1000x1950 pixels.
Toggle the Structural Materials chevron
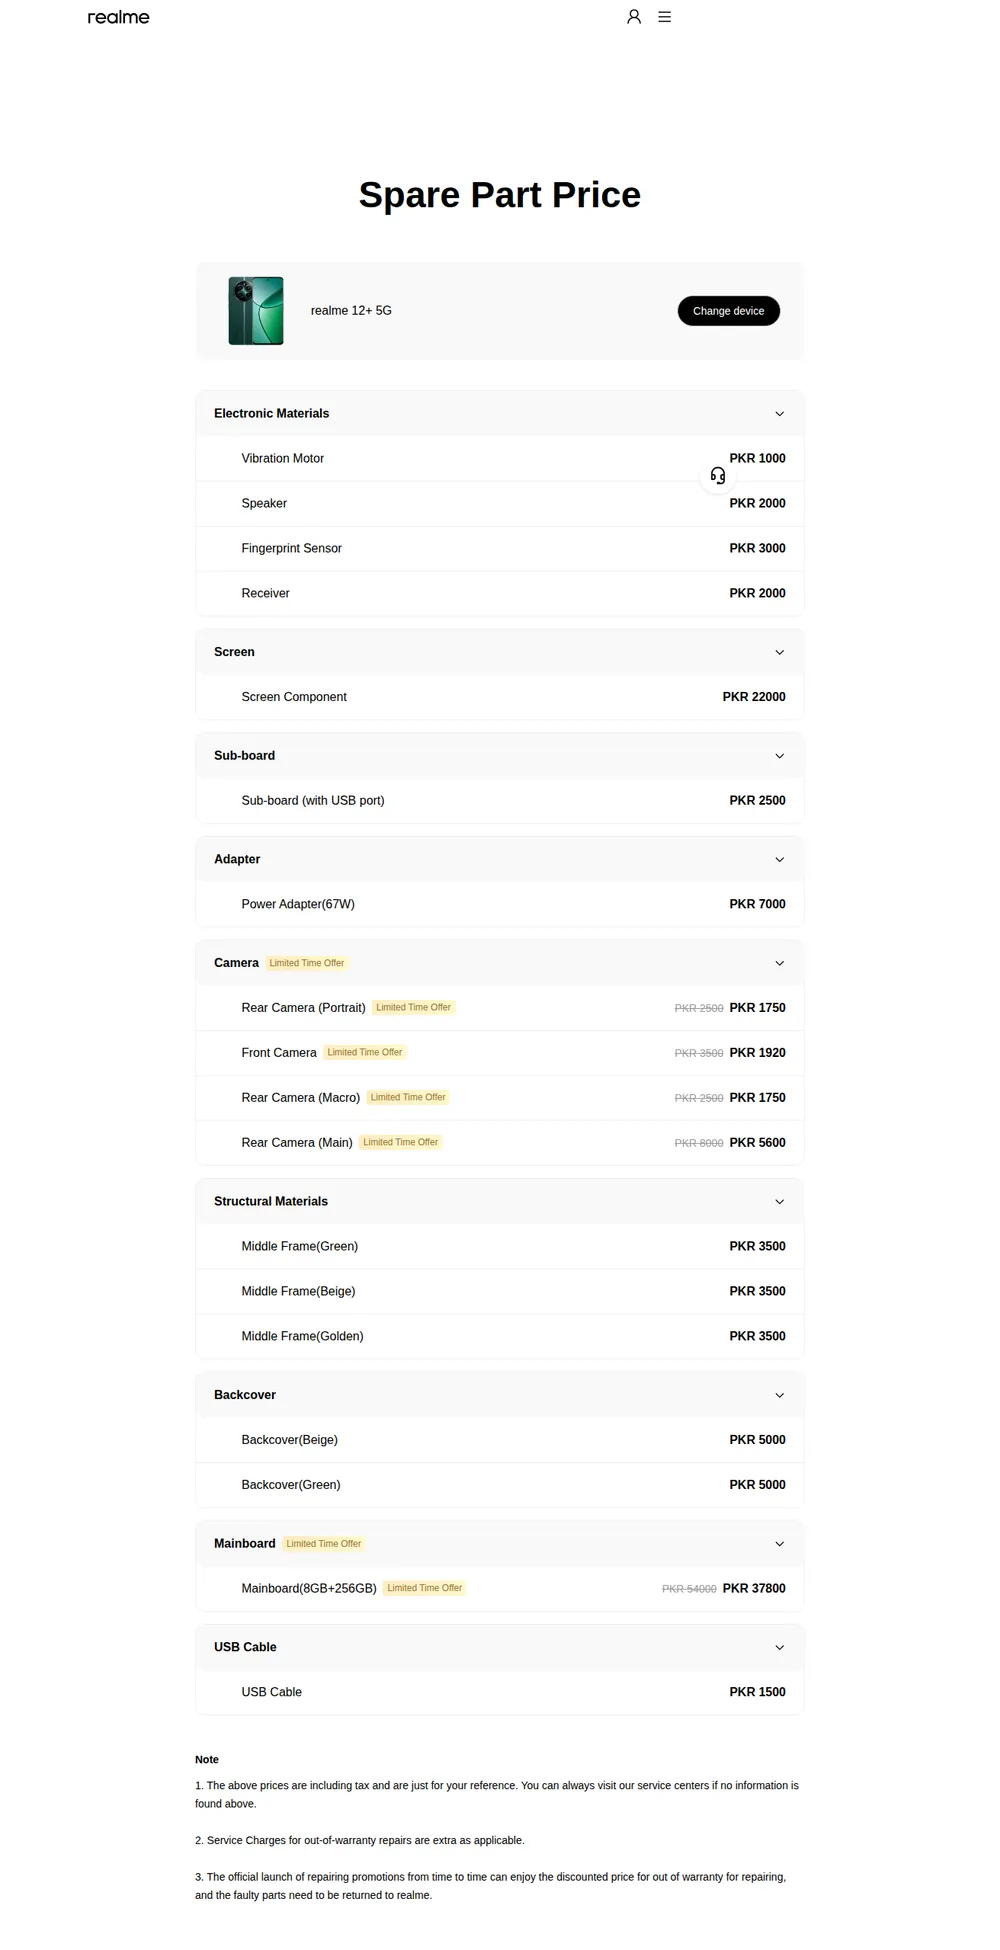[780, 1201]
